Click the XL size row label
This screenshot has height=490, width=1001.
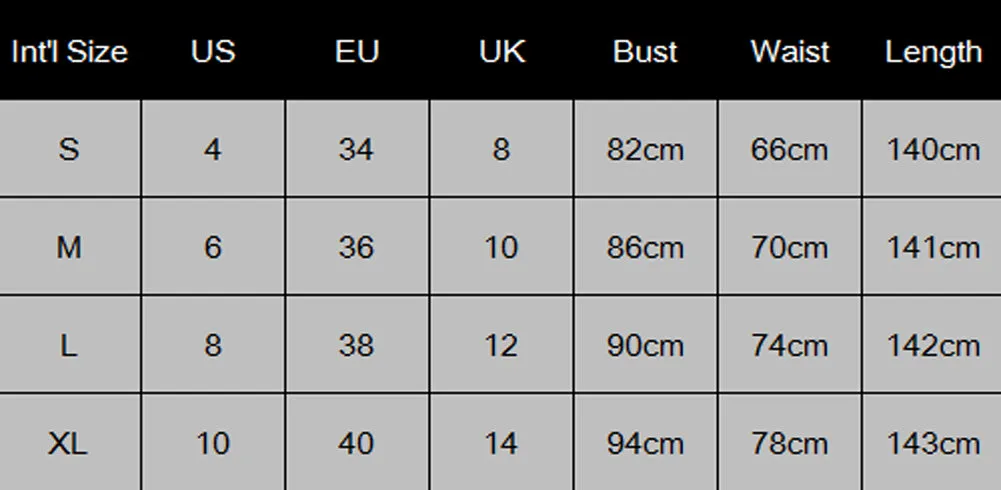click(69, 443)
